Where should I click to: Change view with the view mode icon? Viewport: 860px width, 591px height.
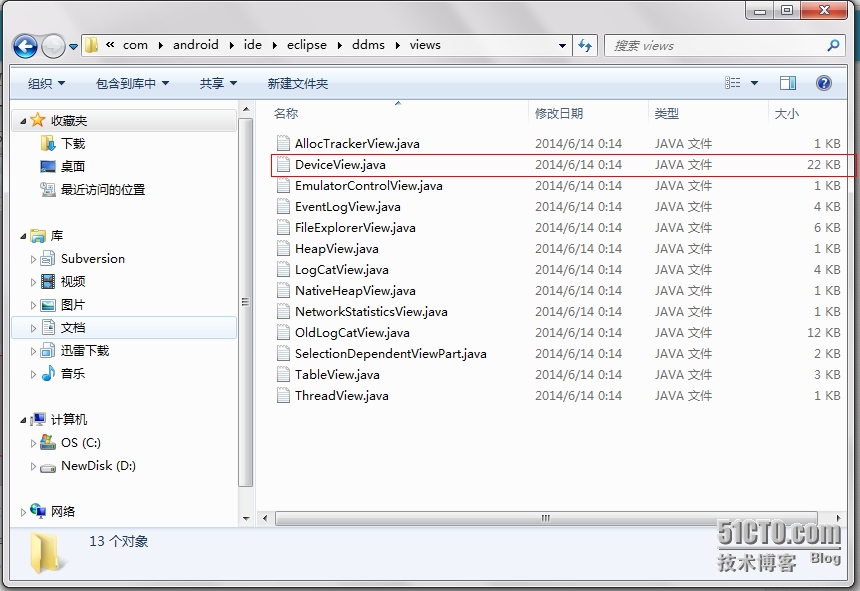[733, 83]
